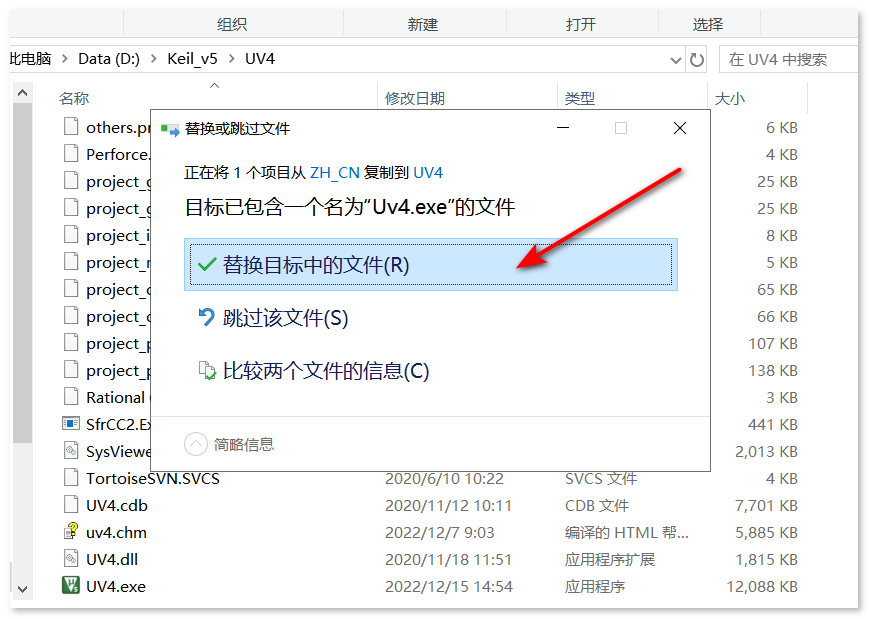This screenshot has width=869, height=619.
Task: Sort files by 修改日期 column
Action: [x=415, y=99]
